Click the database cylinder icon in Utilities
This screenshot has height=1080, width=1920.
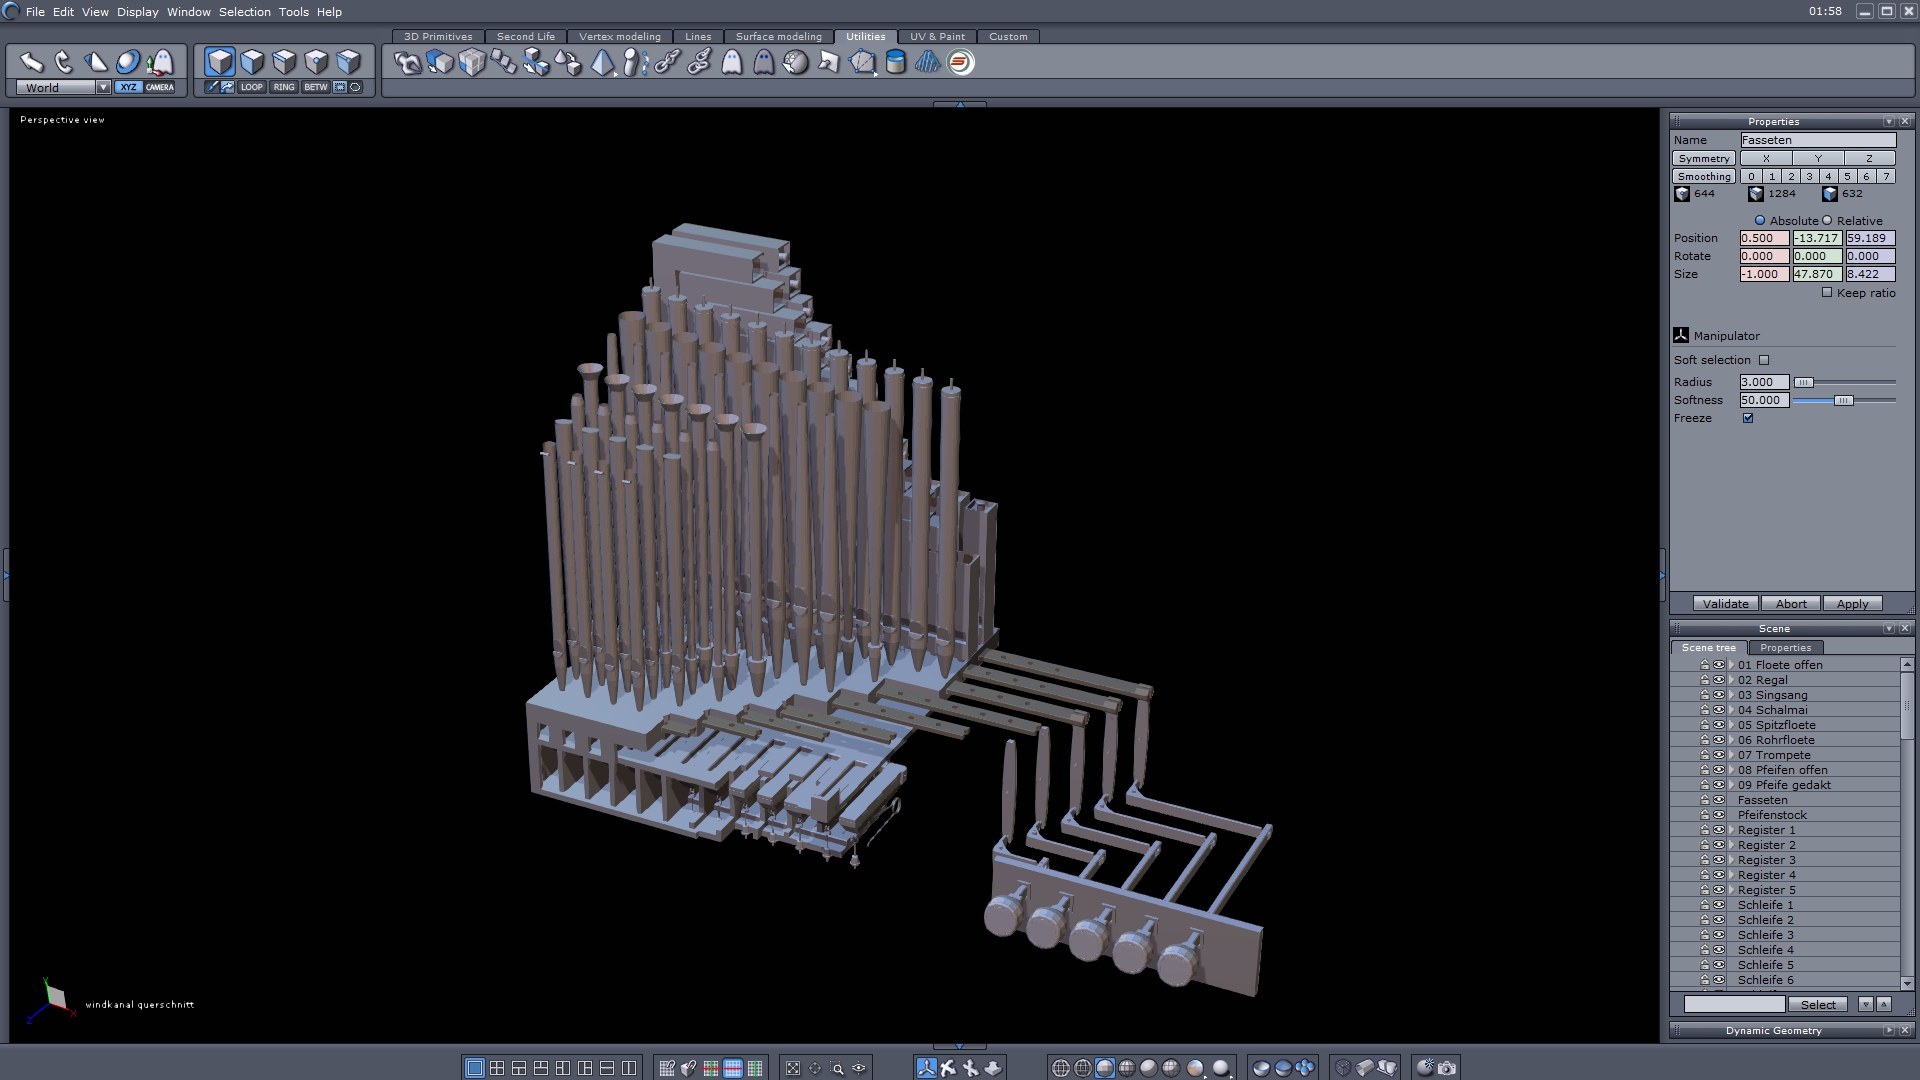click(895, 62)
